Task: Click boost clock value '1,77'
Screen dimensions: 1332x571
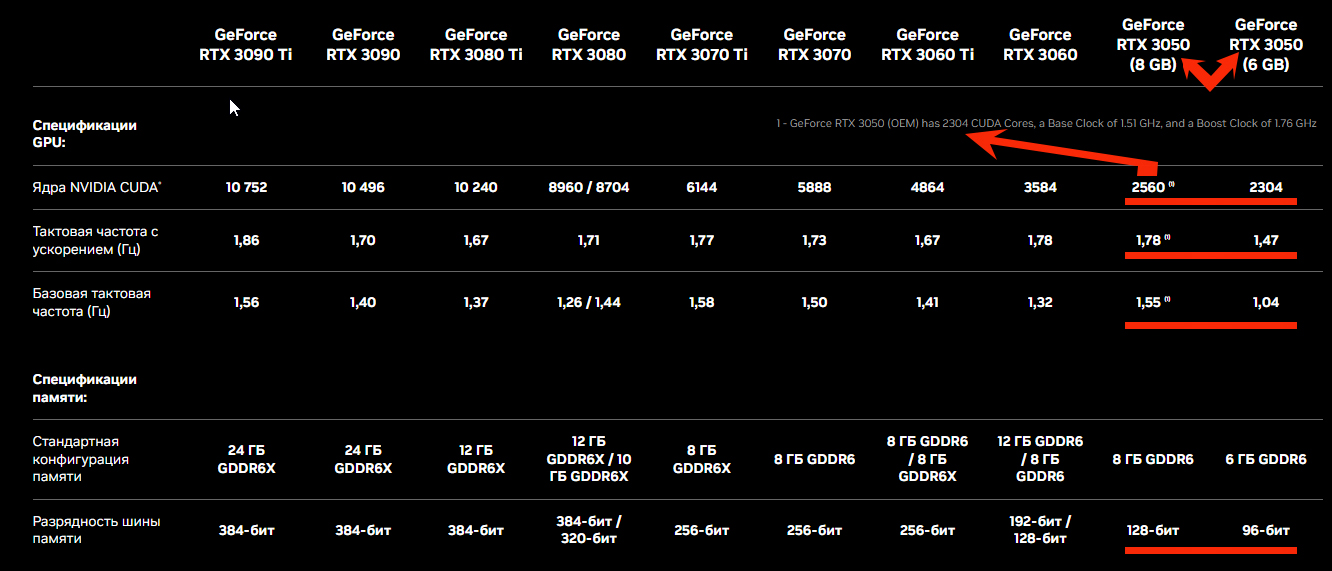Action: tap(702, 240)
